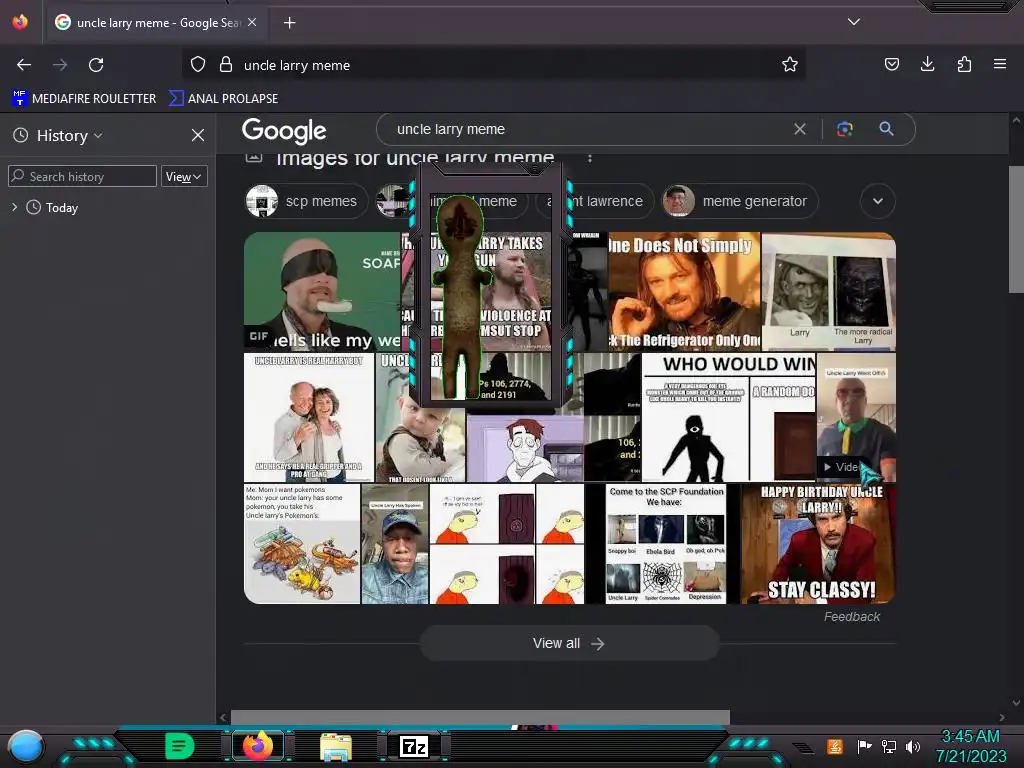
Task: Open the volume speaker tray icon
Action: click(913, 746)
